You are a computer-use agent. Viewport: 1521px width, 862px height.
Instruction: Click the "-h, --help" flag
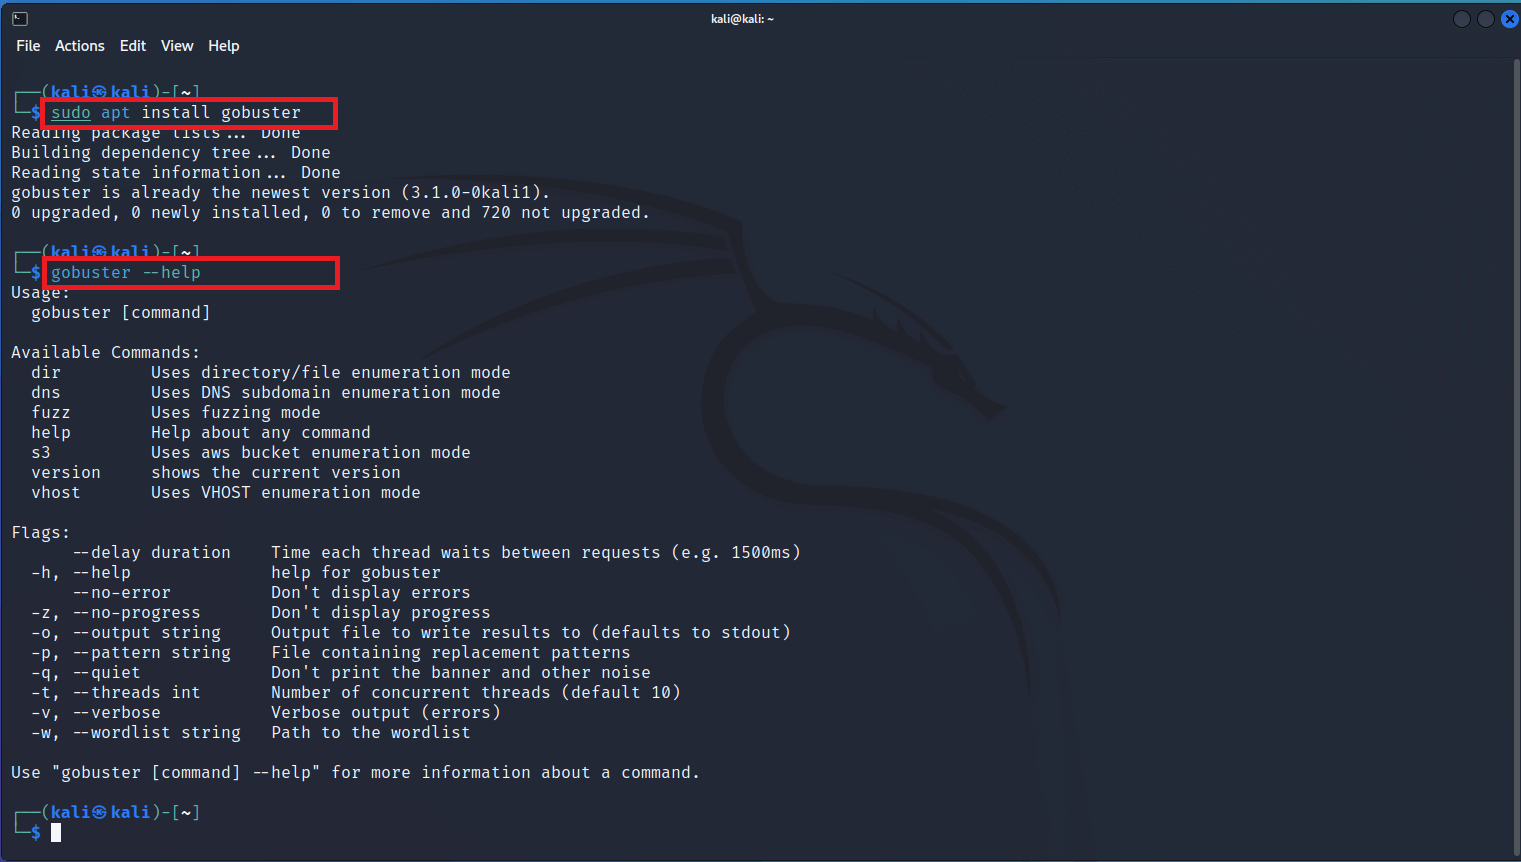coord(81,573)
